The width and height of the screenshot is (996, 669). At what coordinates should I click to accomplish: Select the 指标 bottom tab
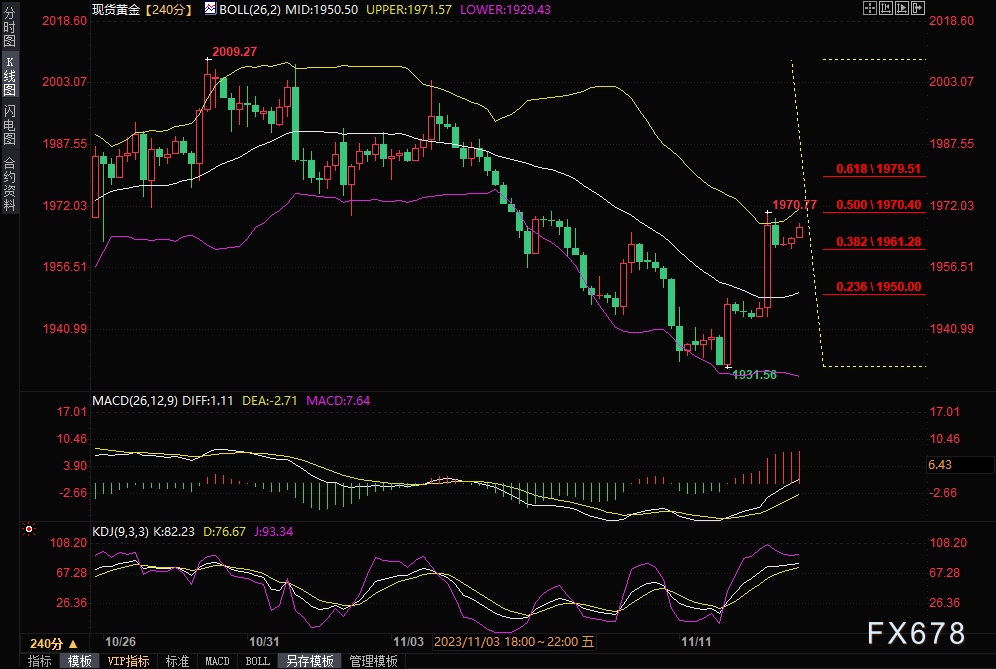pyautogui.click(x=40, y=661)
